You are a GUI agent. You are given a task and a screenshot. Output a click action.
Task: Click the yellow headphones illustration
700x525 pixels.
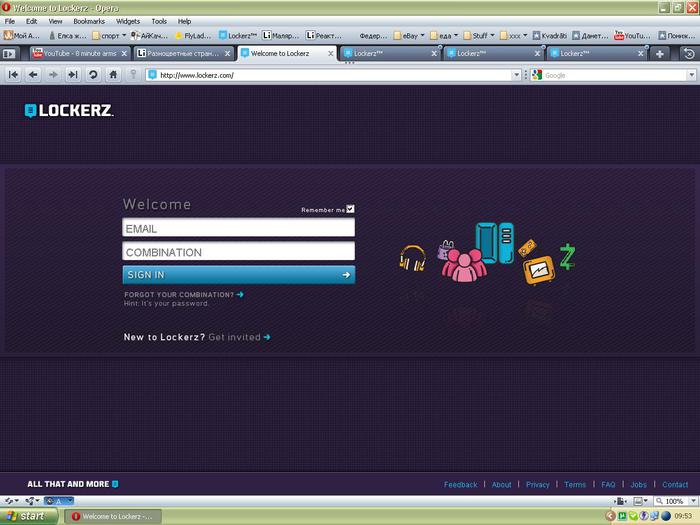point(412,258)
